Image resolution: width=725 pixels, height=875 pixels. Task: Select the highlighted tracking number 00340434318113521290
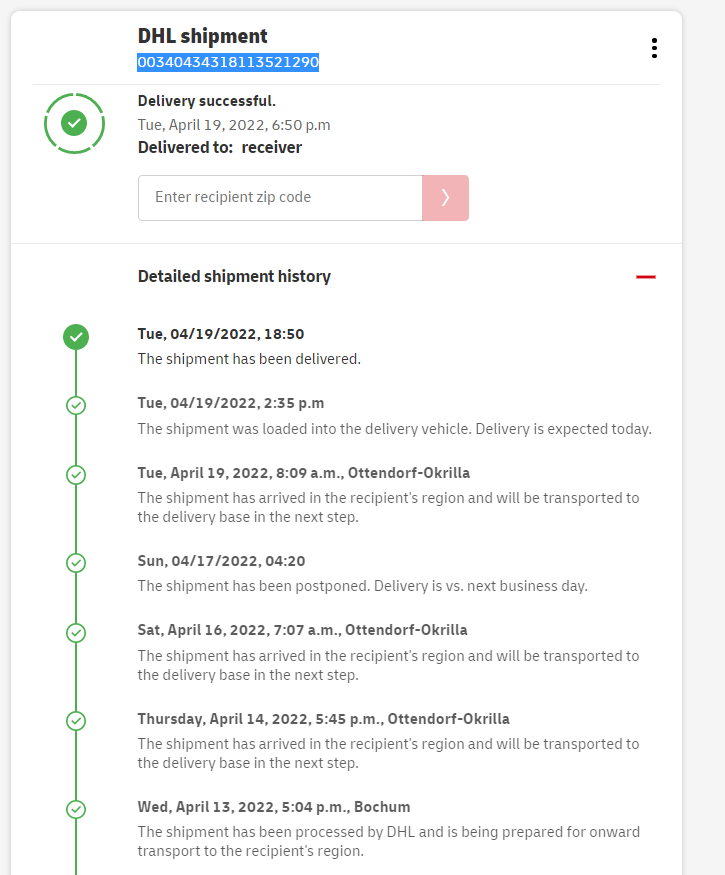228,62
